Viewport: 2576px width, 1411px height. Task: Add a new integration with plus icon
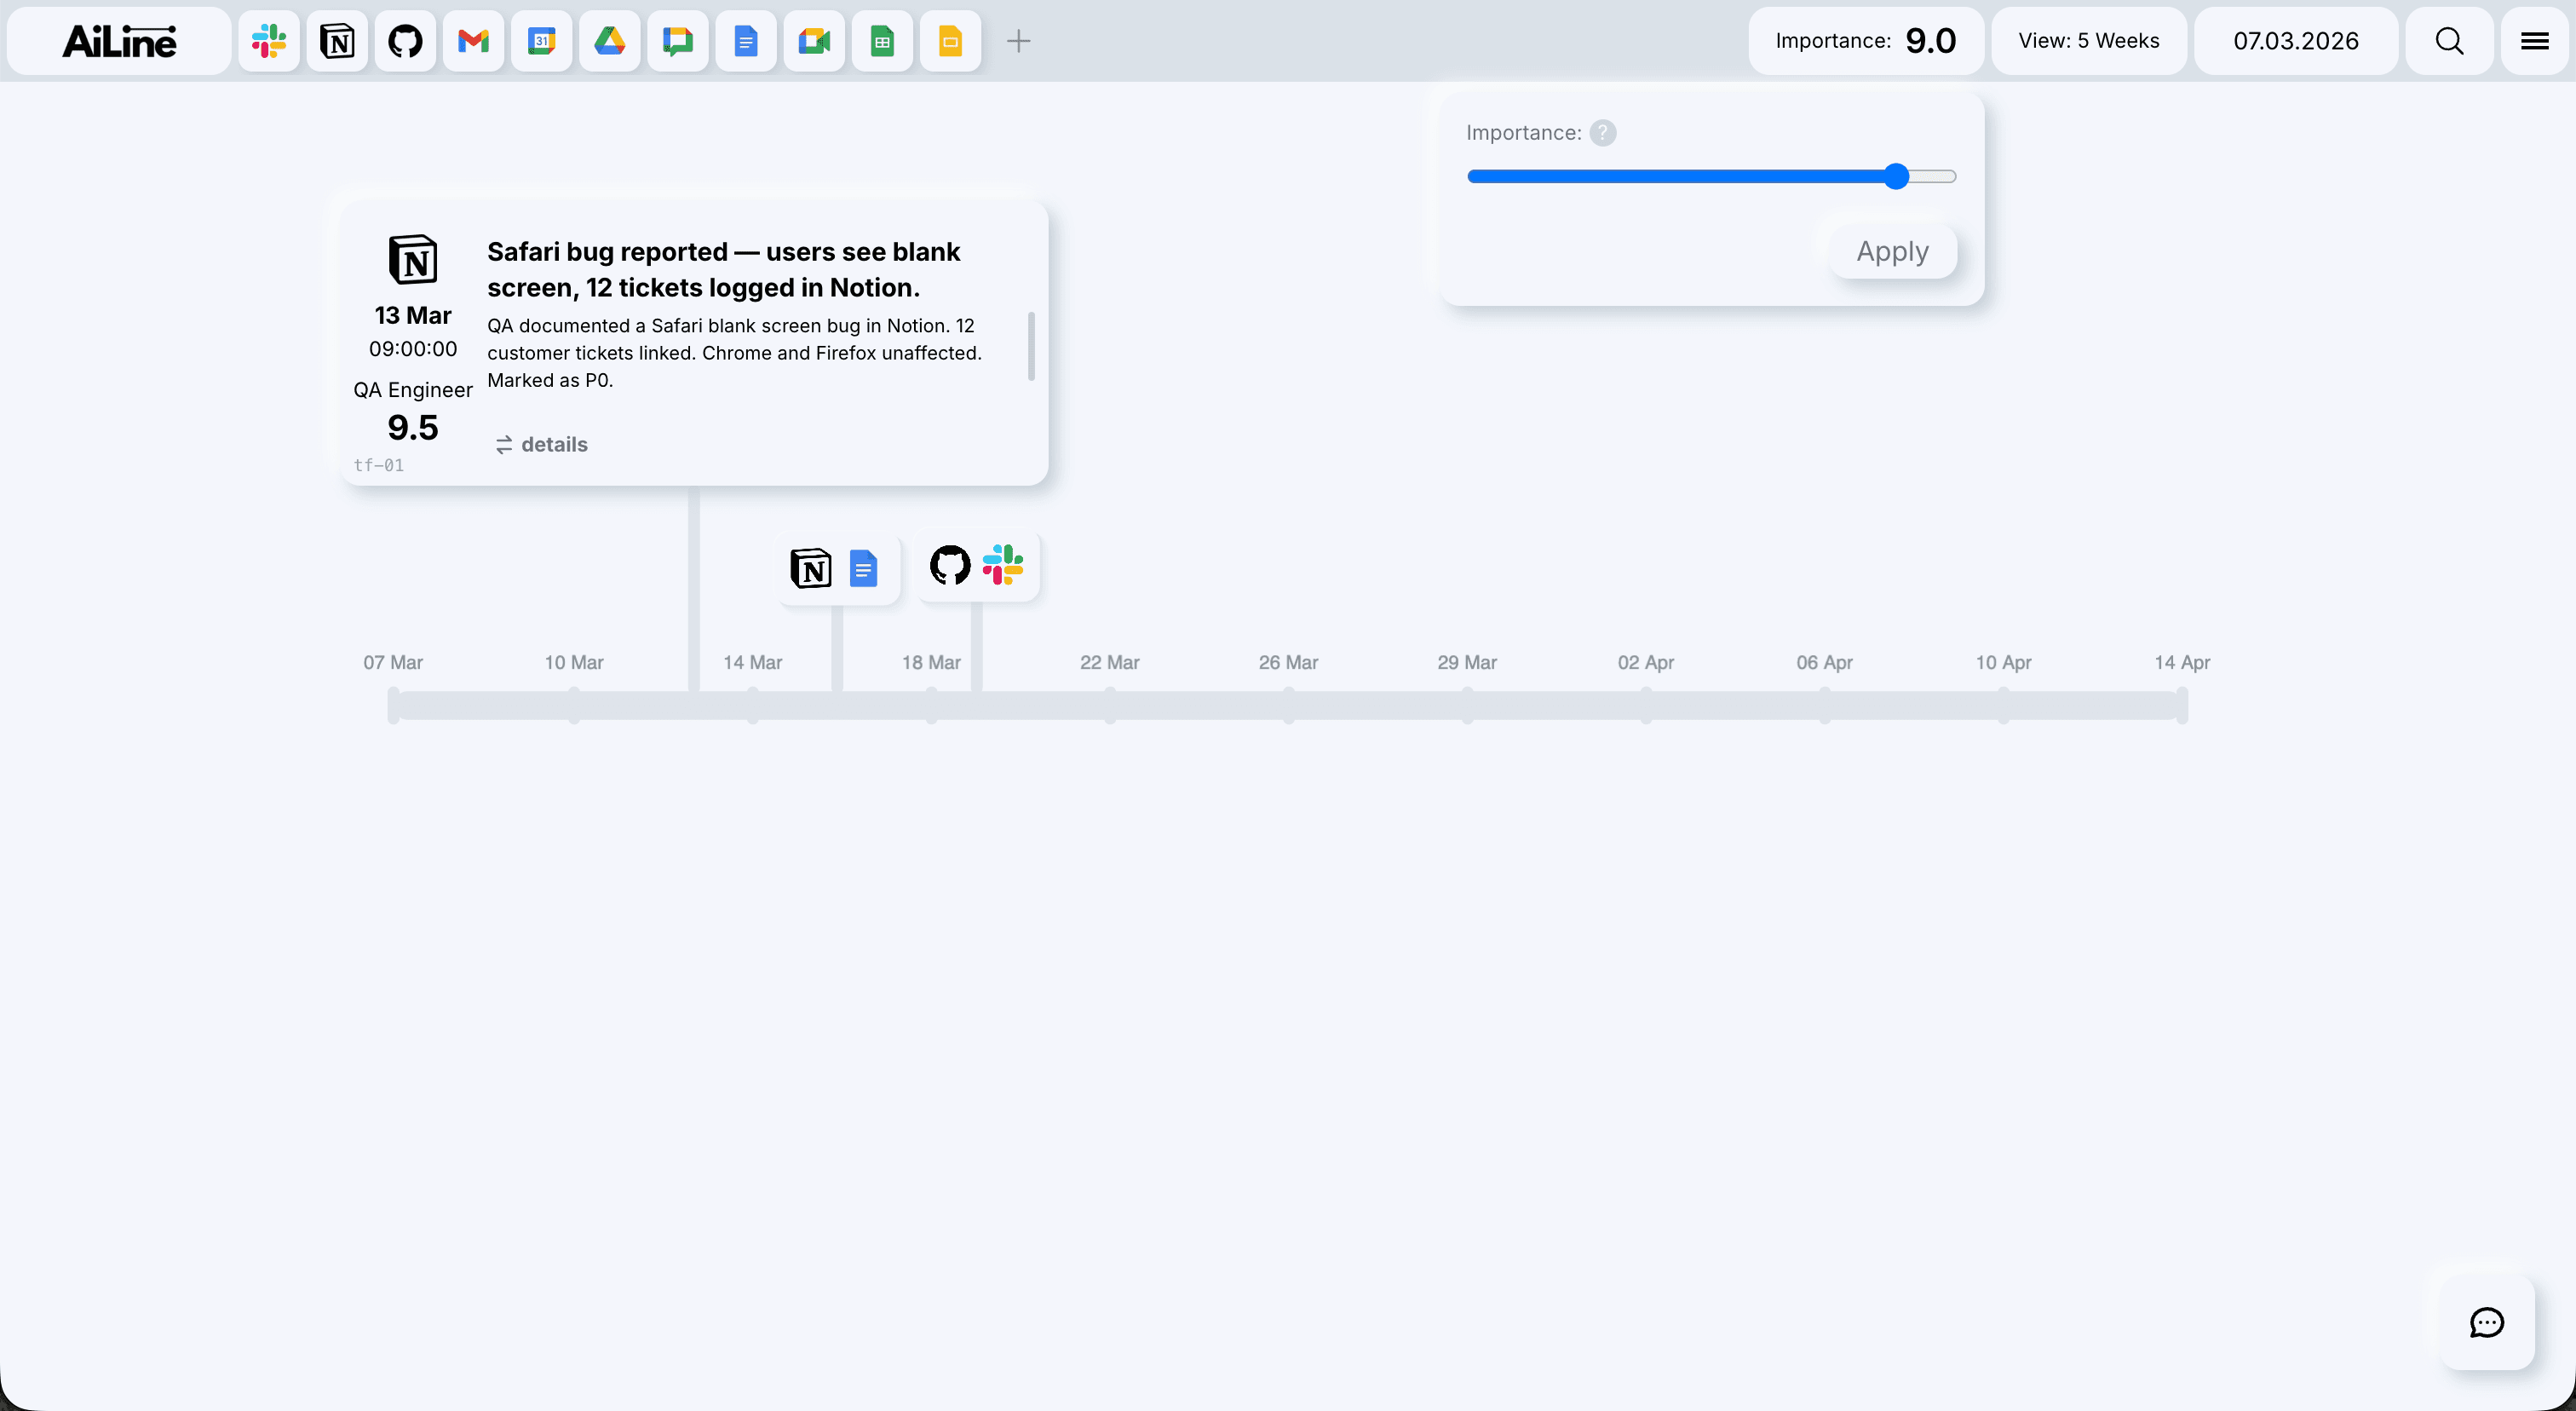[x=1018, y=41]
